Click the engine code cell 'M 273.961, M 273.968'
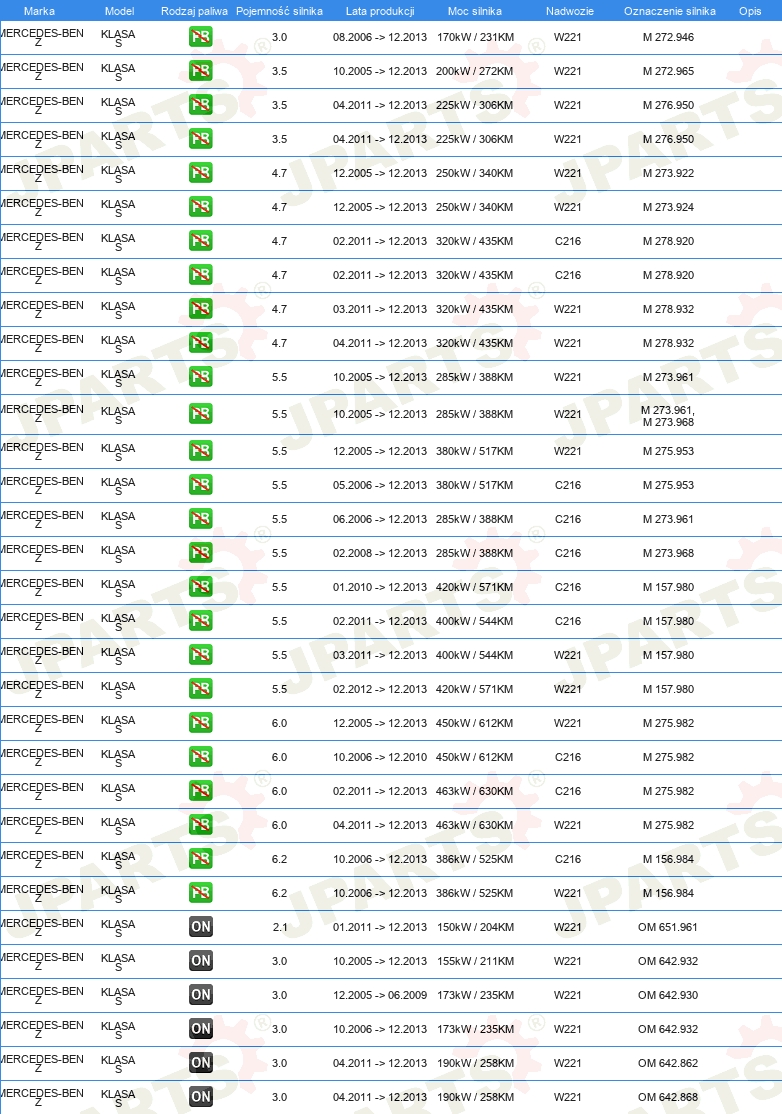The height and width of the screenshot is (1114, 782). [668, 416]
